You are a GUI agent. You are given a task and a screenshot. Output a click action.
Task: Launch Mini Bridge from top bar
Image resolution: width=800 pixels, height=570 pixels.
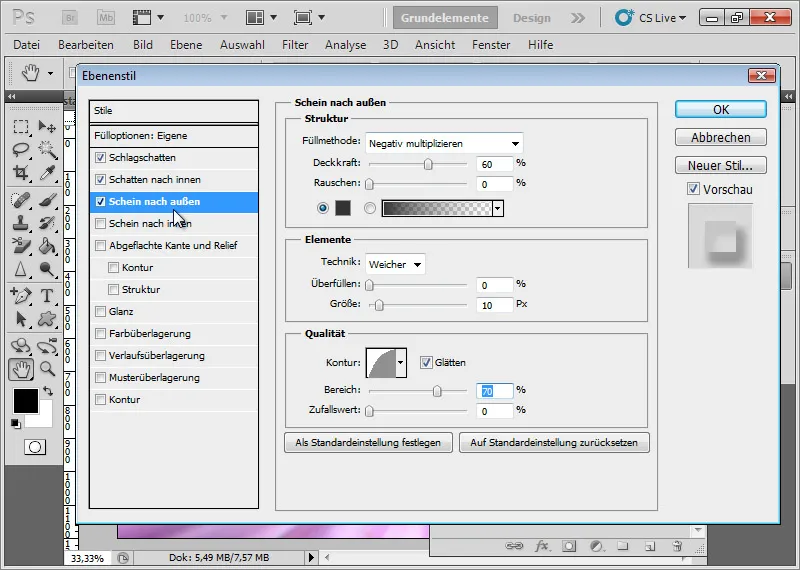click(x=106, y=18)
